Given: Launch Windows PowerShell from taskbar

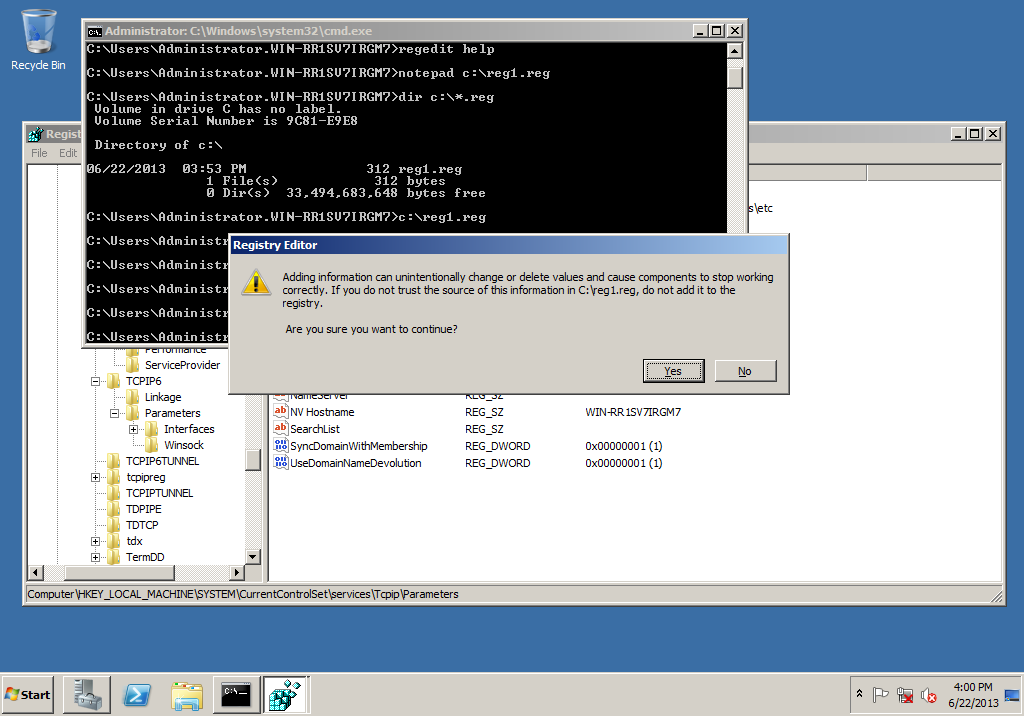Looking at the screenshot, I should click(137, 694).
